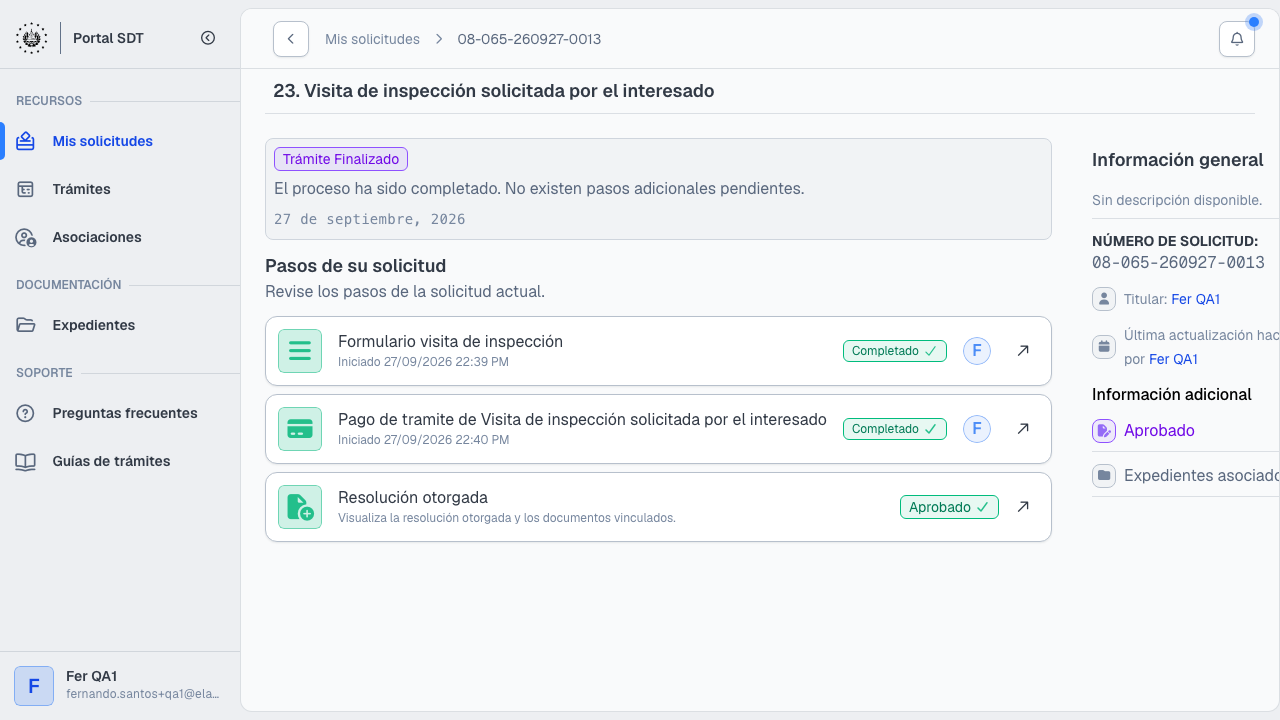Viewport: 1280px width, 720px height.
Task: Open the notifications bell
Action: (x=1237, y=39)
